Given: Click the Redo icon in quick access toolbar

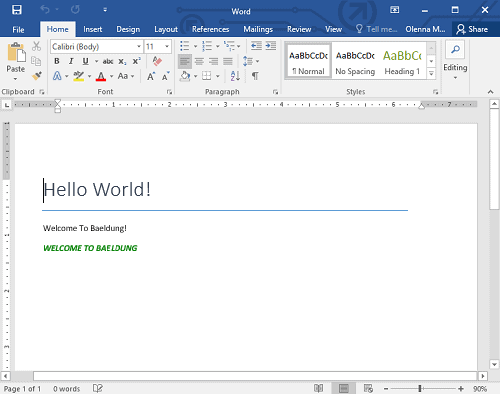Looking at the screenshot, I should (x=75, y=9).
